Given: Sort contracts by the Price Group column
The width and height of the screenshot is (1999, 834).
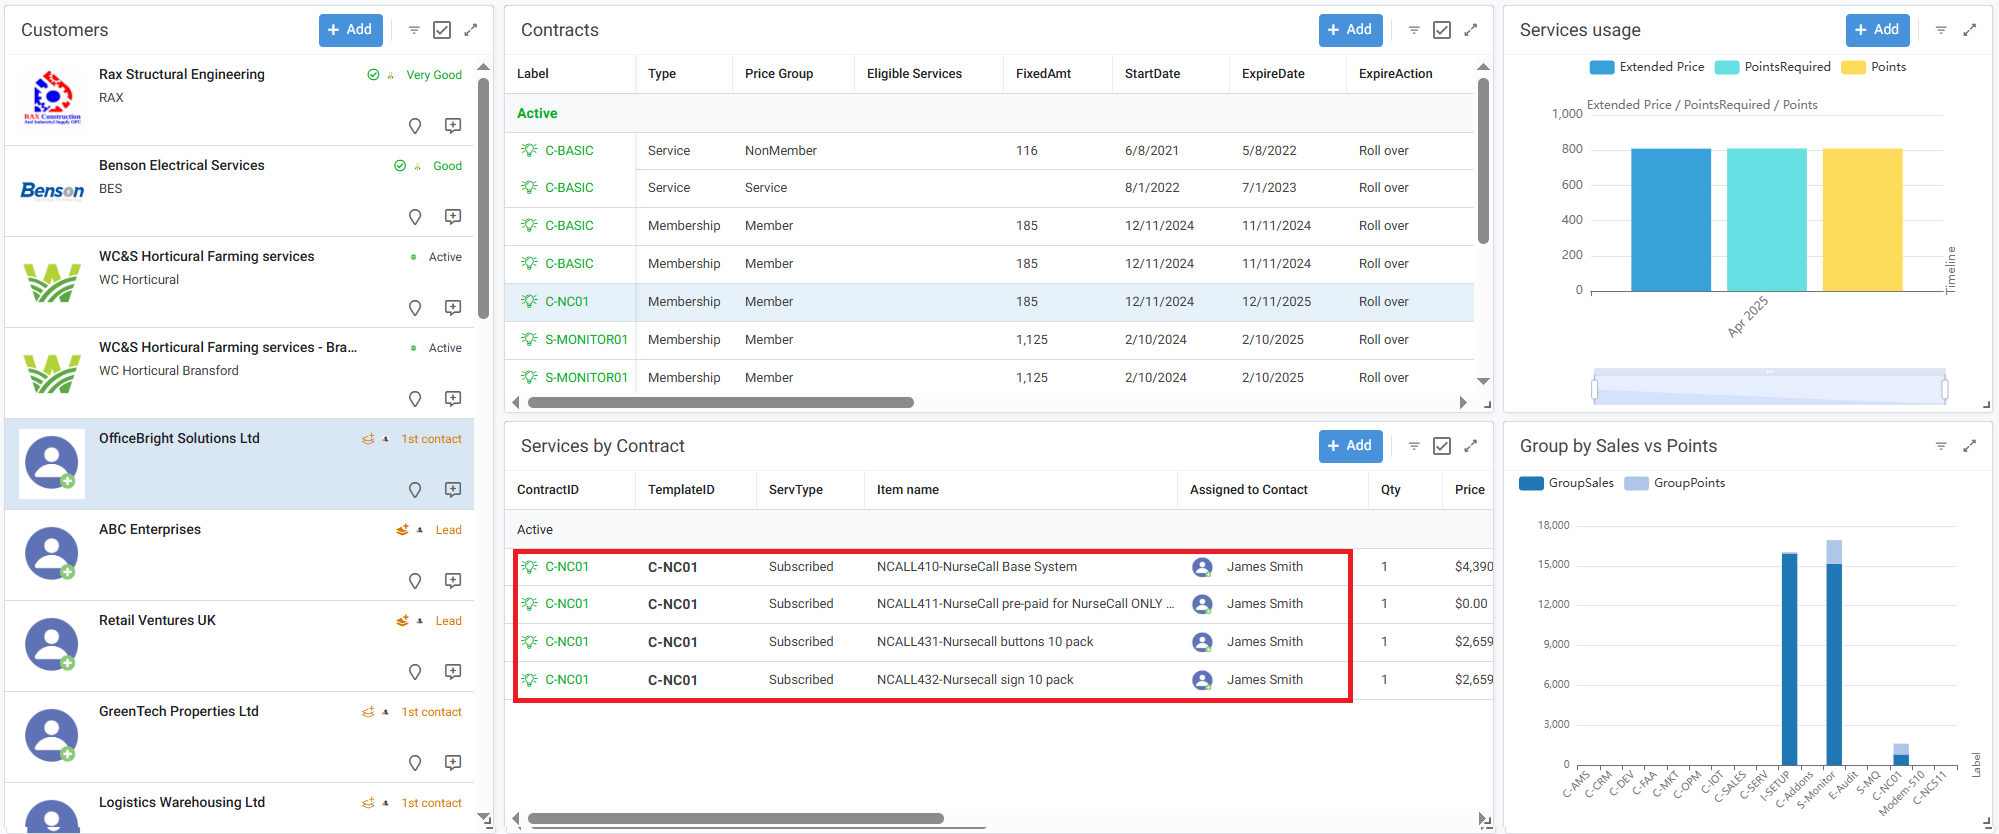Looking at the screenshot, I should tap(779, 74).
